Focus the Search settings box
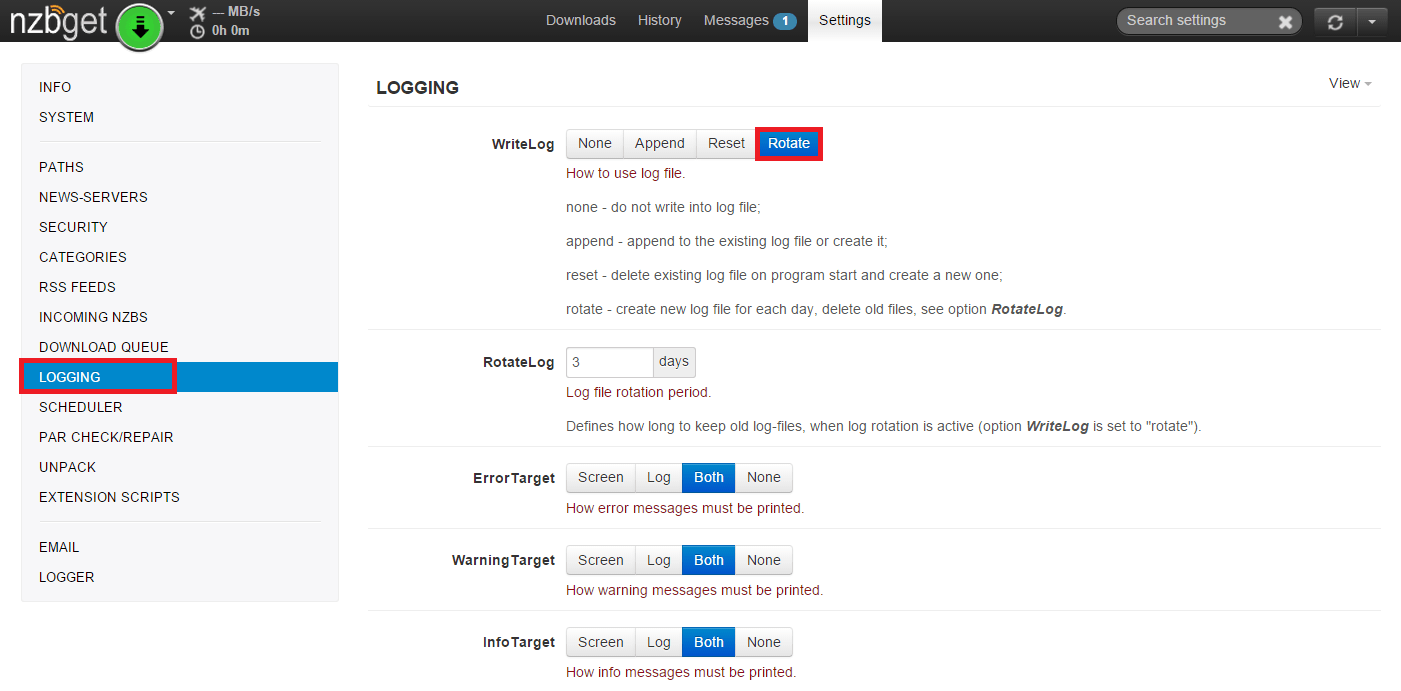Viewport: 1401px width, 691px height. pos(1195,21)
